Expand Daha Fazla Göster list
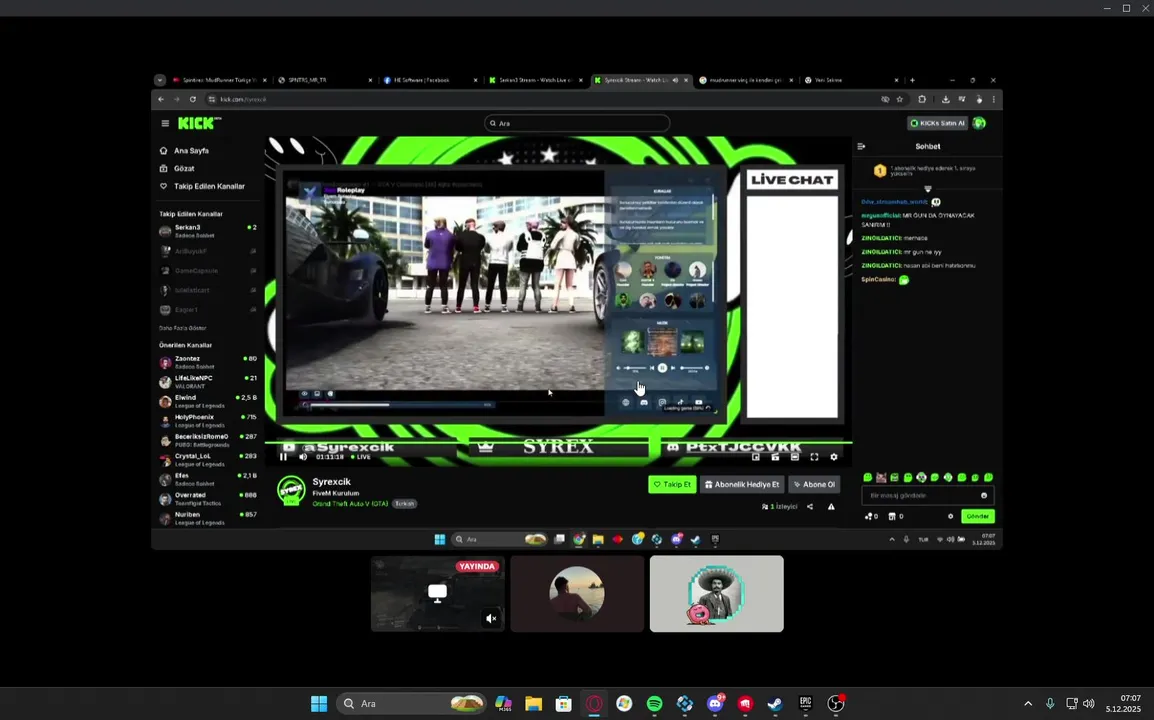The width and height of the screenshot is (1154, 720). [183, 328]
